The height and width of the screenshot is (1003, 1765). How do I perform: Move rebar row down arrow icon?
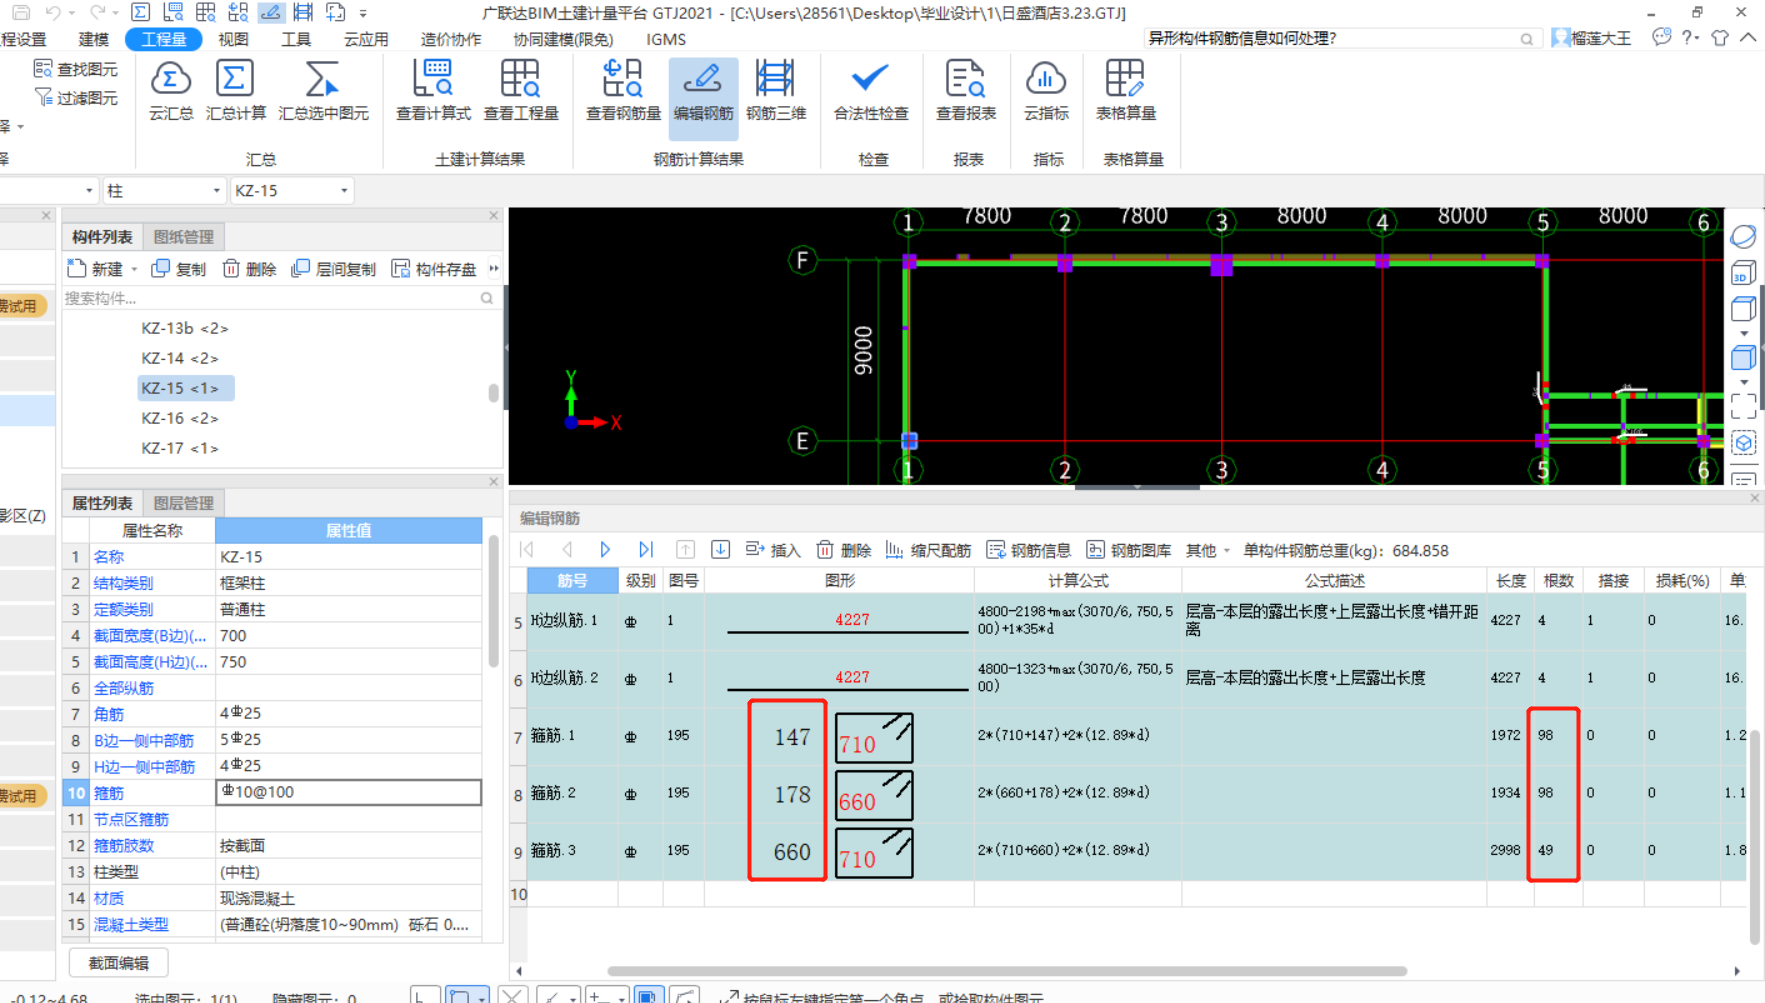[x=720, y=550]
